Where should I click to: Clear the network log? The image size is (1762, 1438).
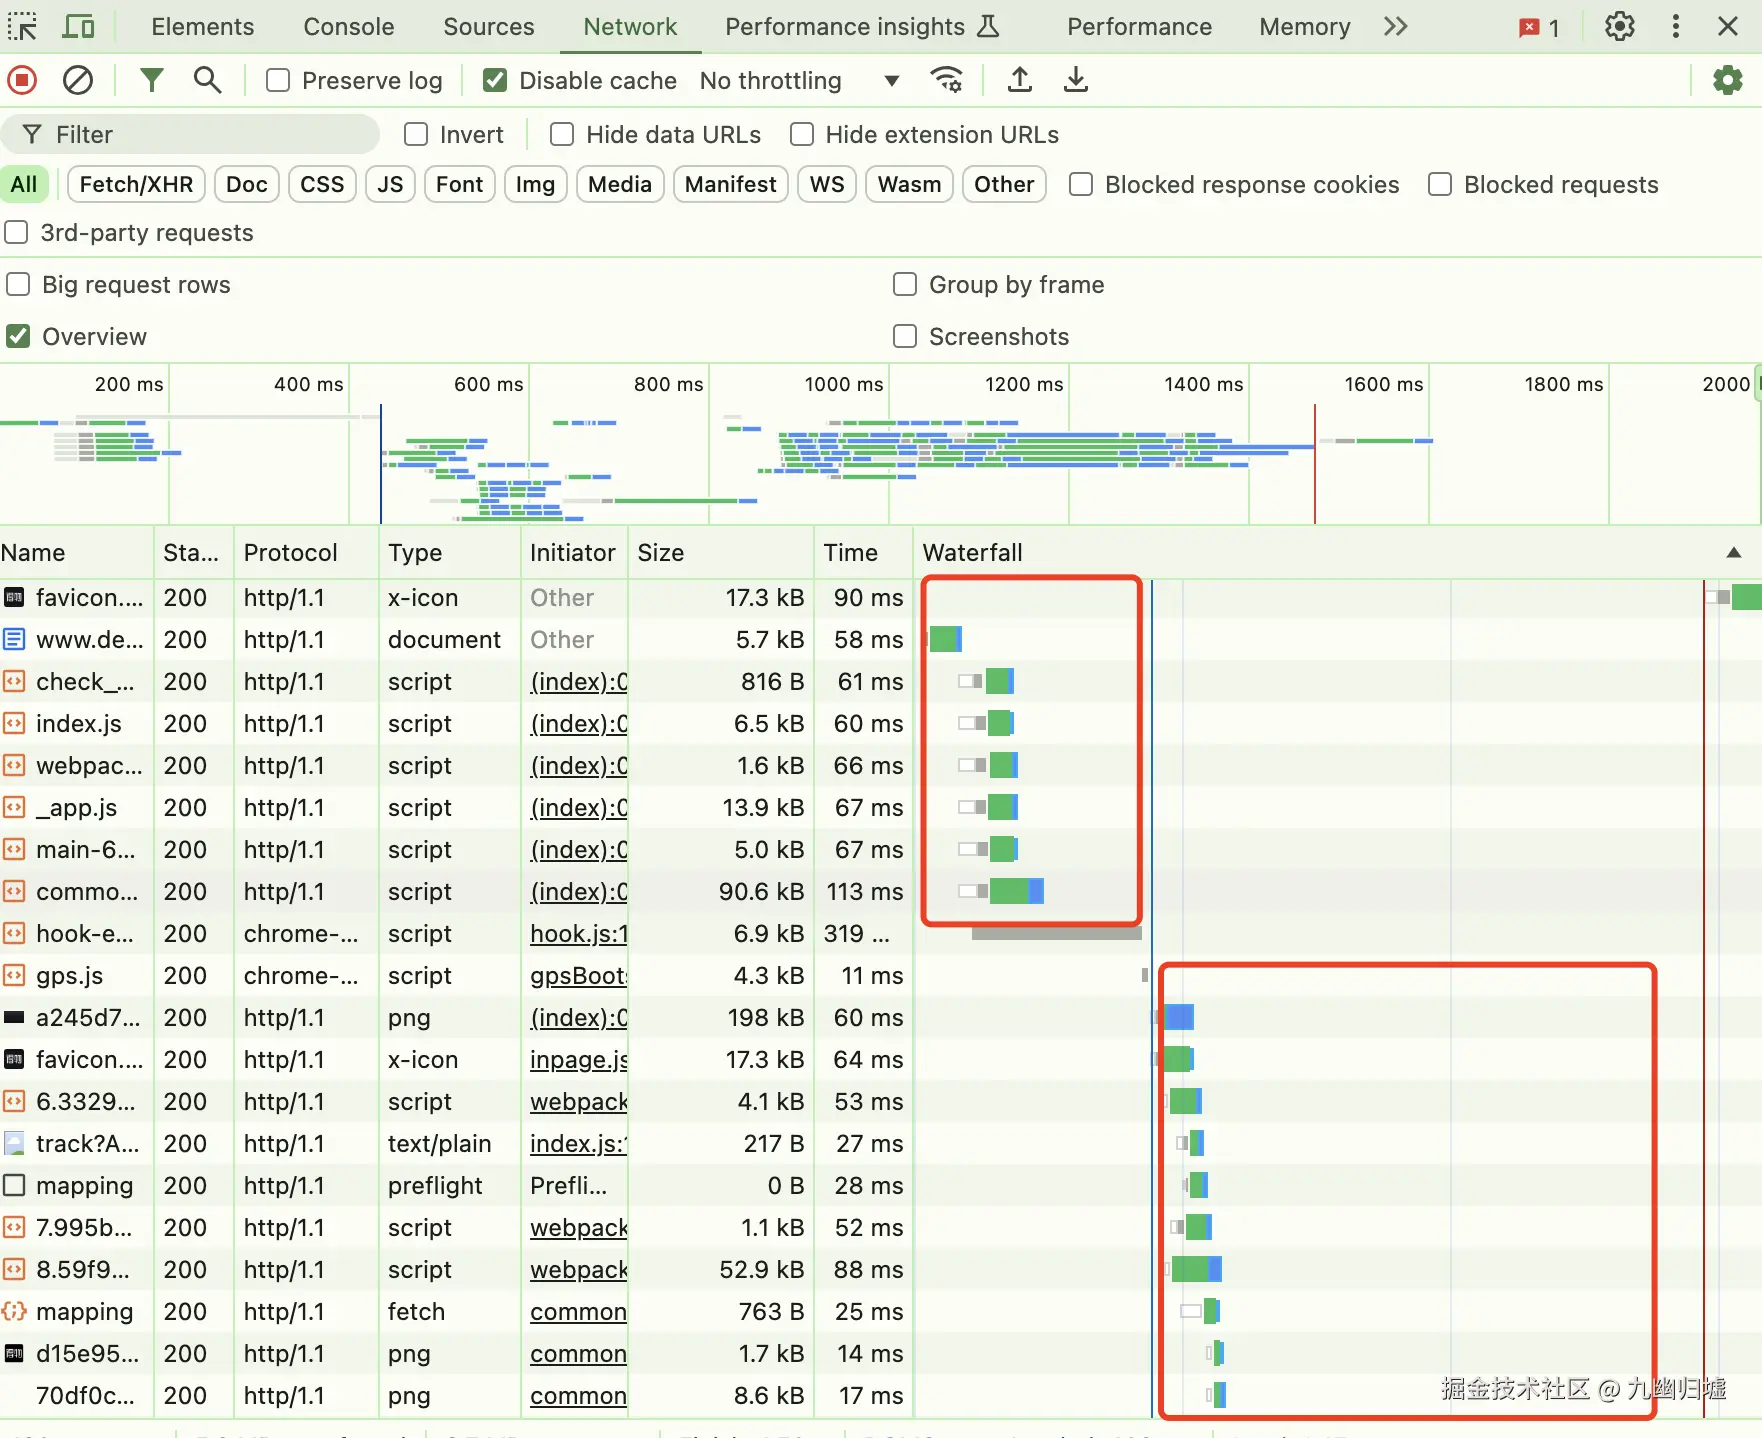coord(78,80)
